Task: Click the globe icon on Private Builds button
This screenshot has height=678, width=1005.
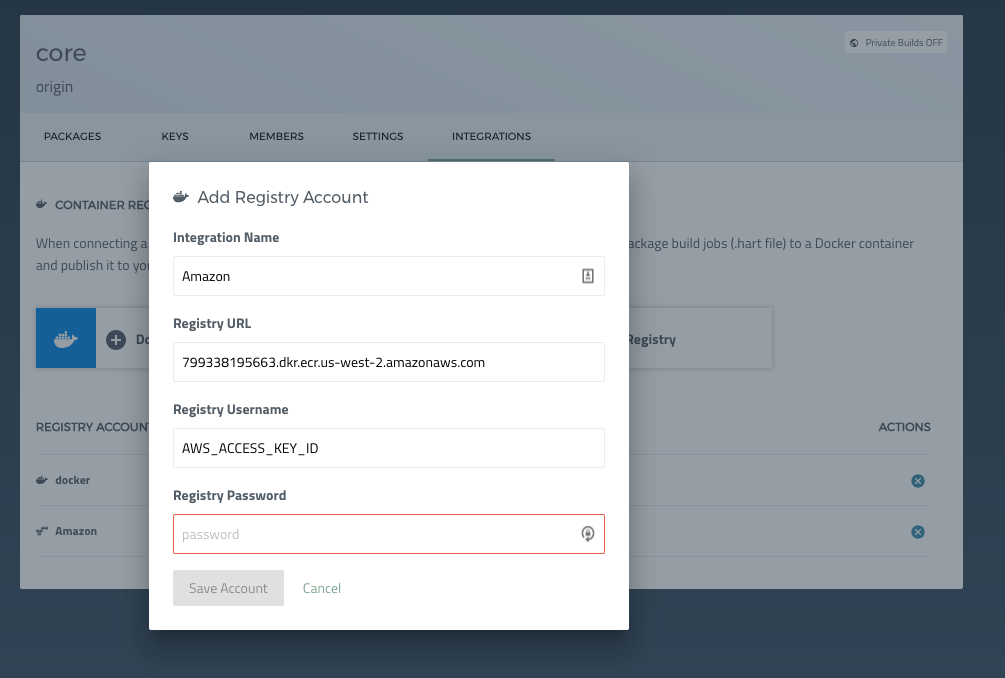Action: coord(853,42)
